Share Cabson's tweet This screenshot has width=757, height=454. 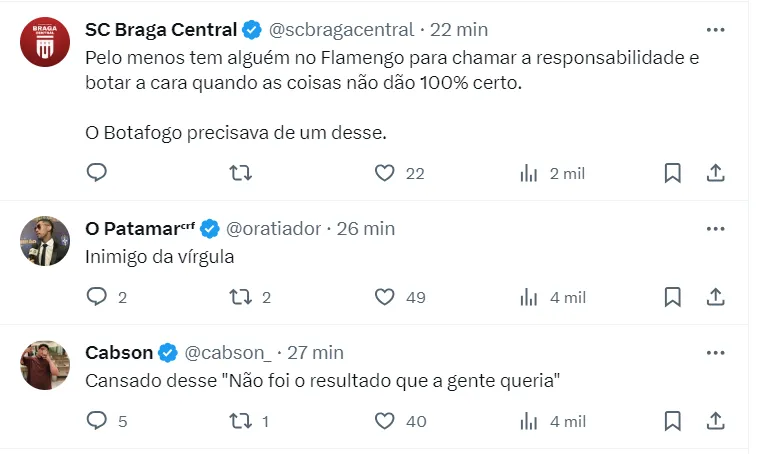pyautogui.click(x=716, y=421)
